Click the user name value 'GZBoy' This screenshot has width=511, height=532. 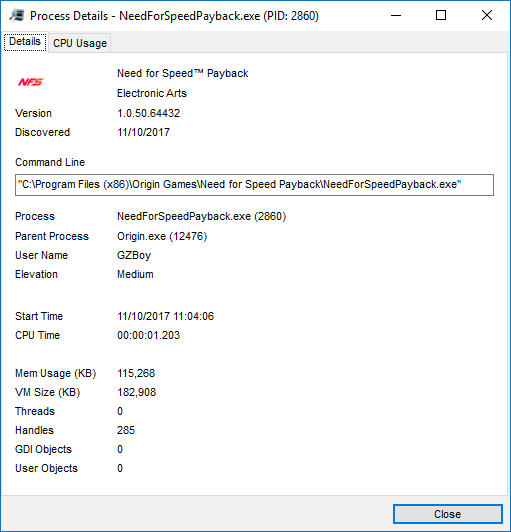[x=134, y=255]
